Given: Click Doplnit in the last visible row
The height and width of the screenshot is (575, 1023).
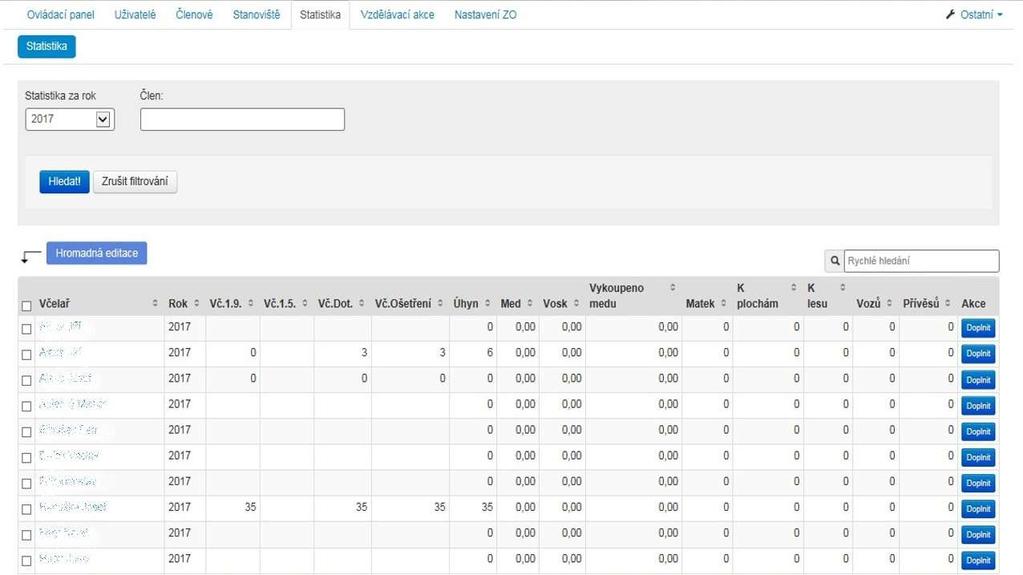Looking at the screenshot, I should tap(978, 560).
